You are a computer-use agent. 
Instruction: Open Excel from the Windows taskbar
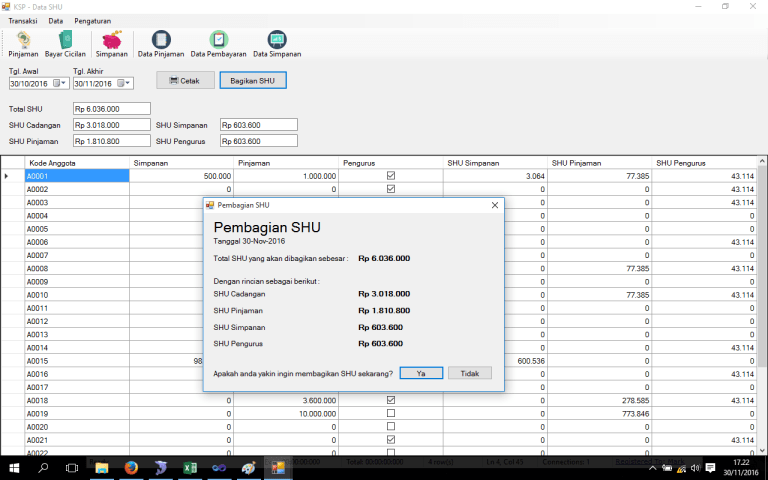(x=189, y=468)
